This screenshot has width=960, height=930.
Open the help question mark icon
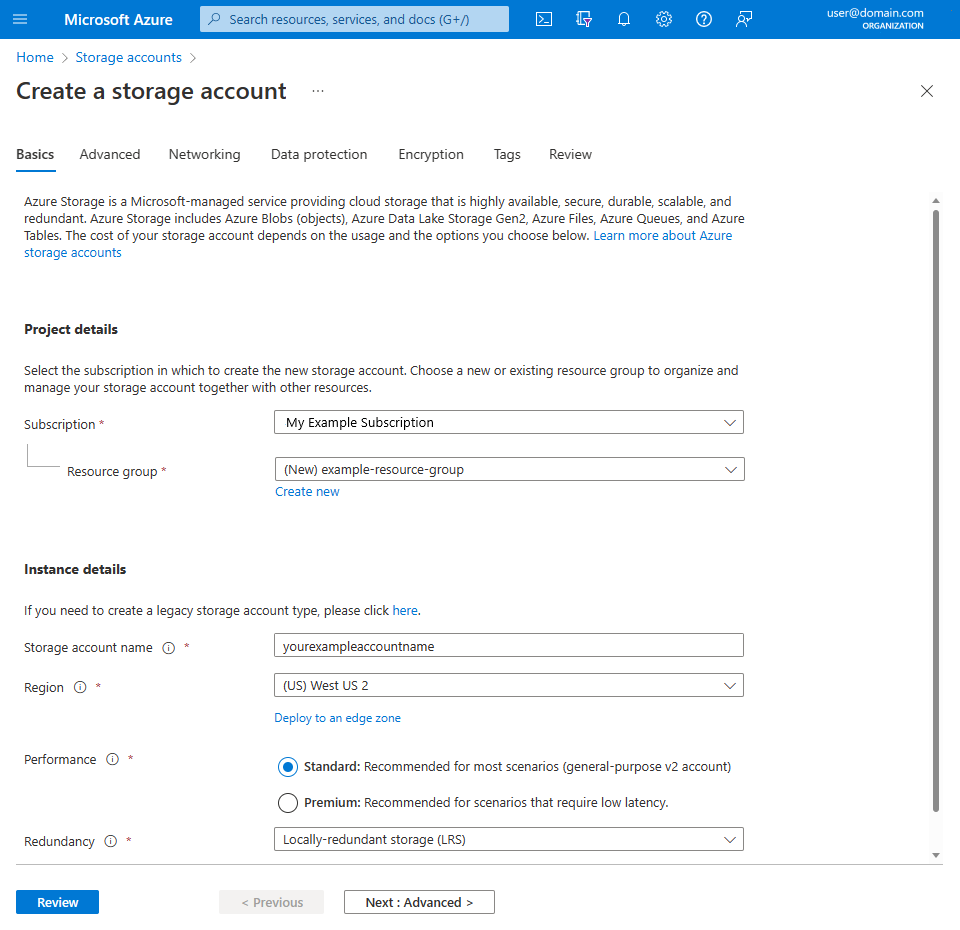(x=703, y=19)
